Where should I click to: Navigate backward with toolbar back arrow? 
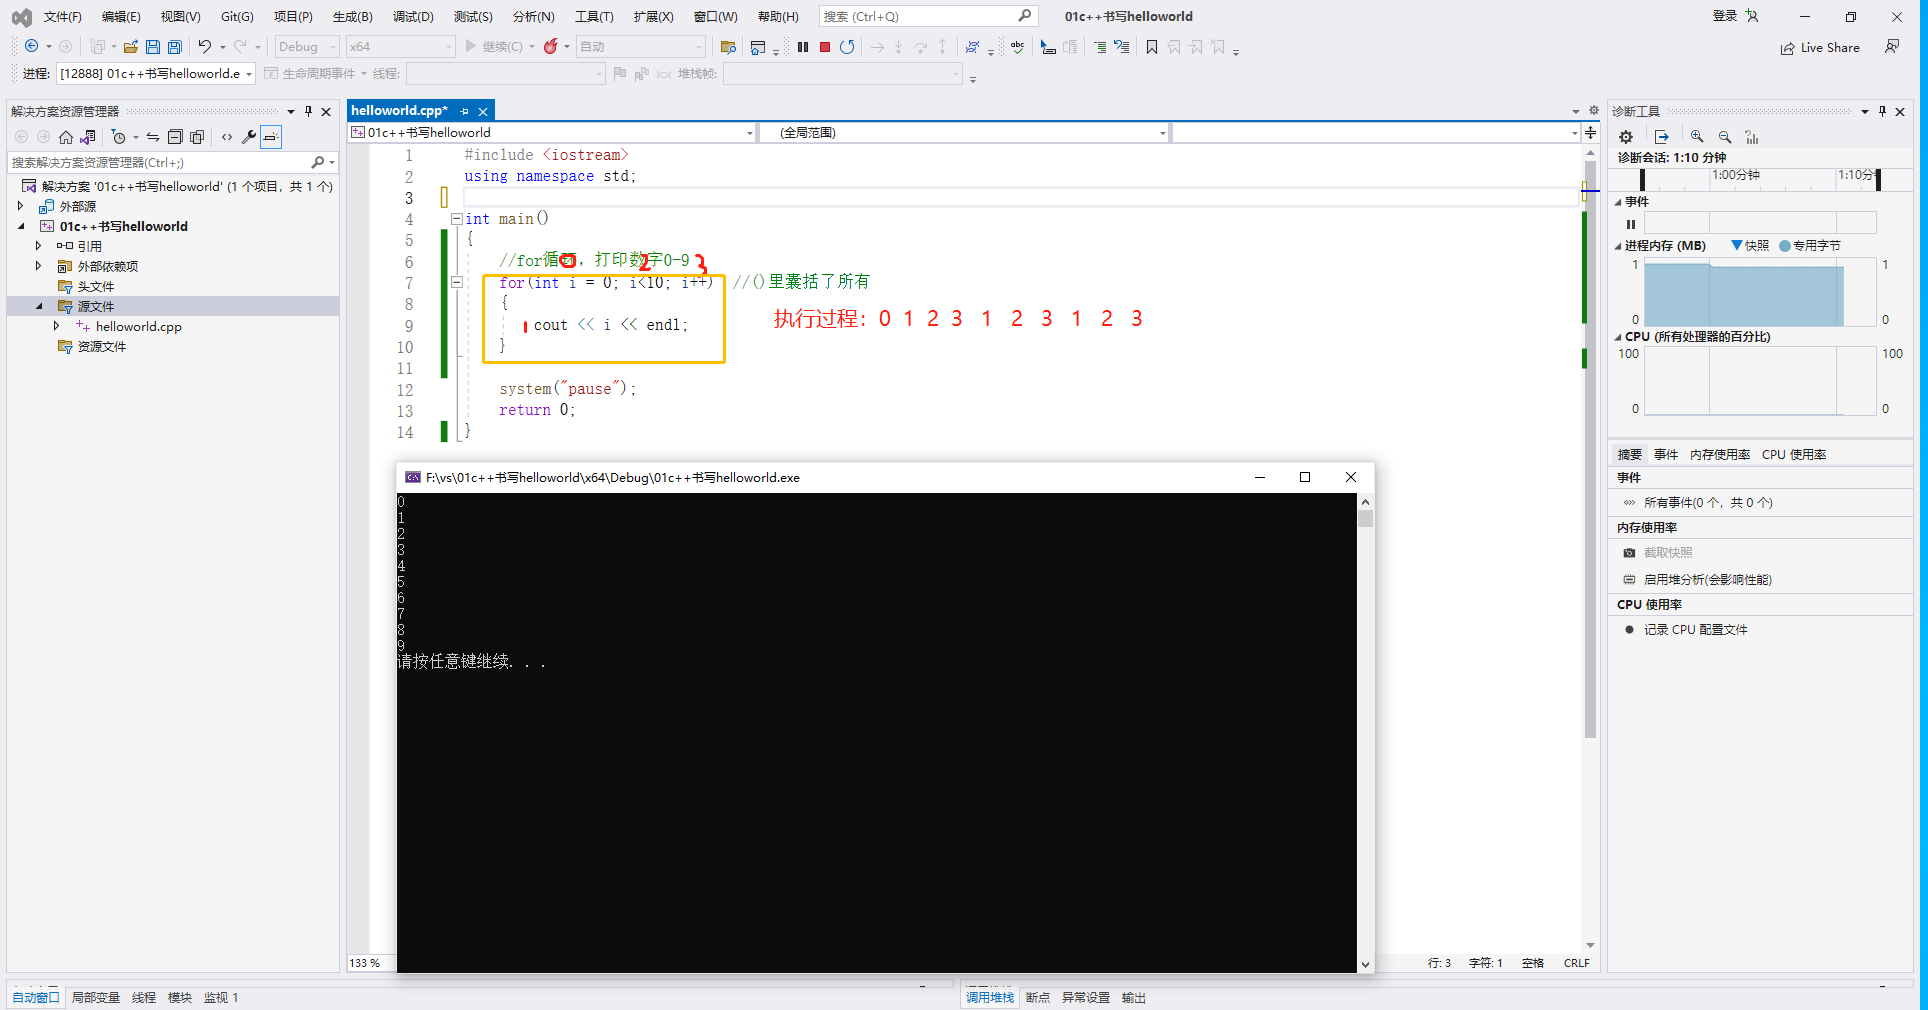pos(32,47)
